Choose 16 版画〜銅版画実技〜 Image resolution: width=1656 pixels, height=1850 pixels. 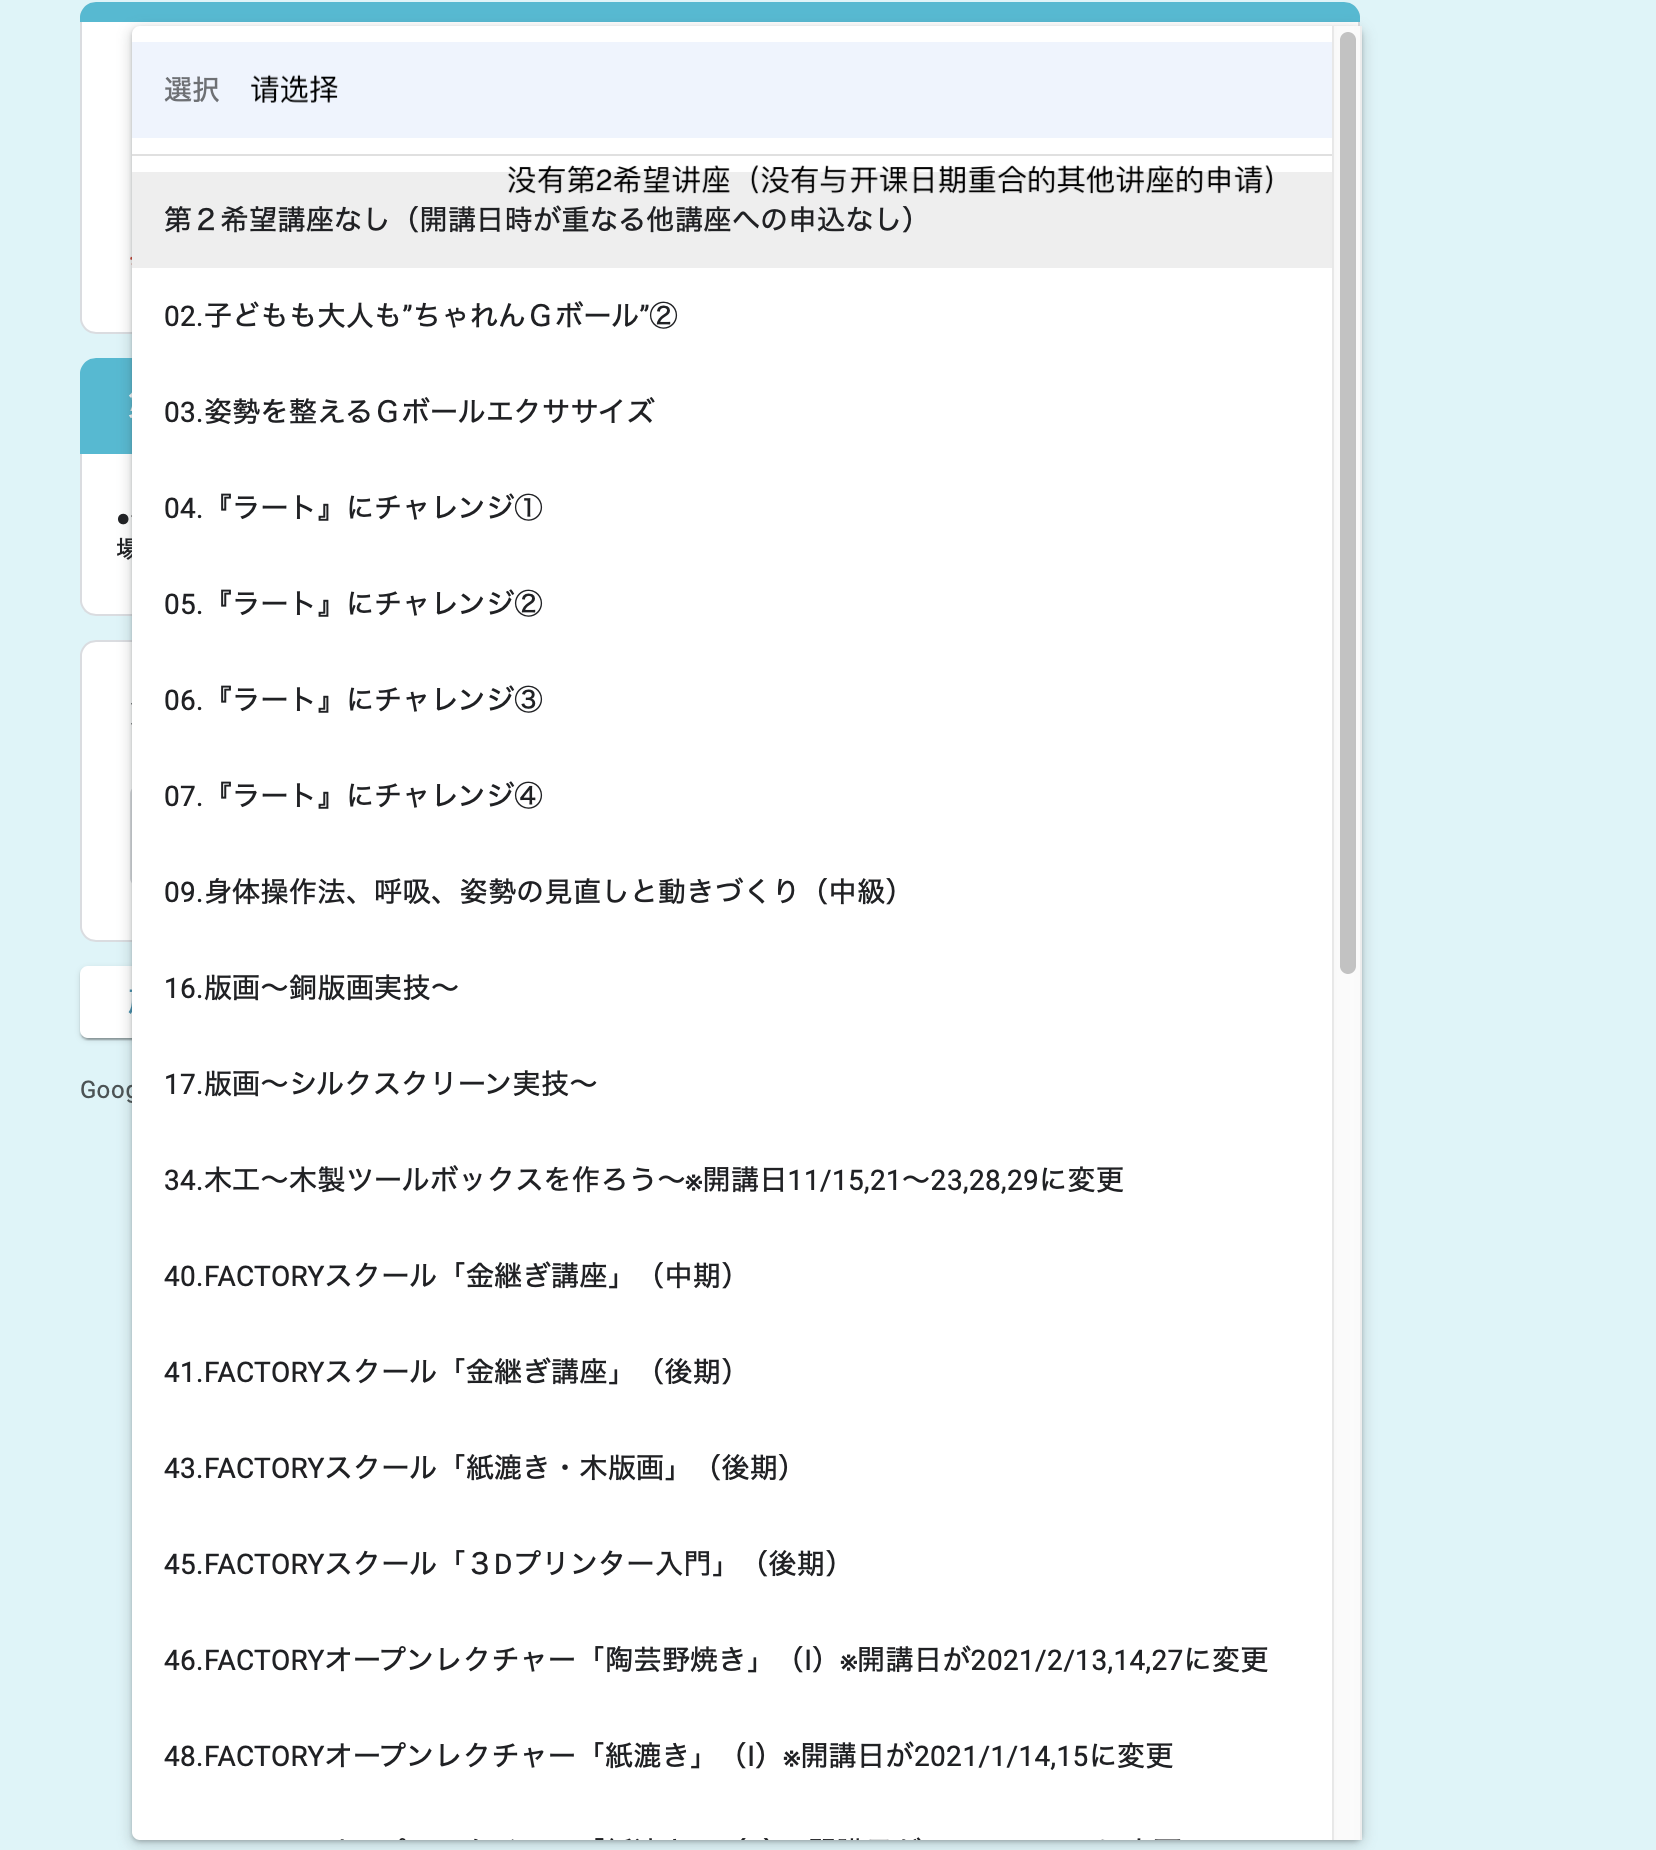coord(311,988)
